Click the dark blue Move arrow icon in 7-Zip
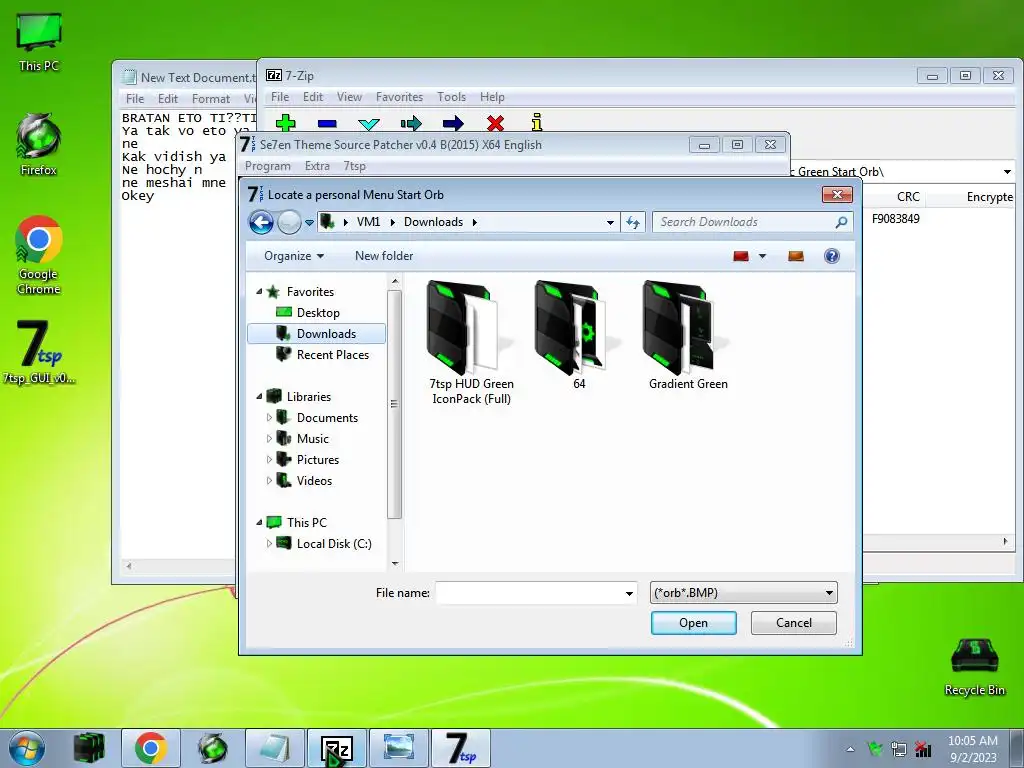This screenshot has width=1024, height=768. pyautogui.click(x=453, y=123)
